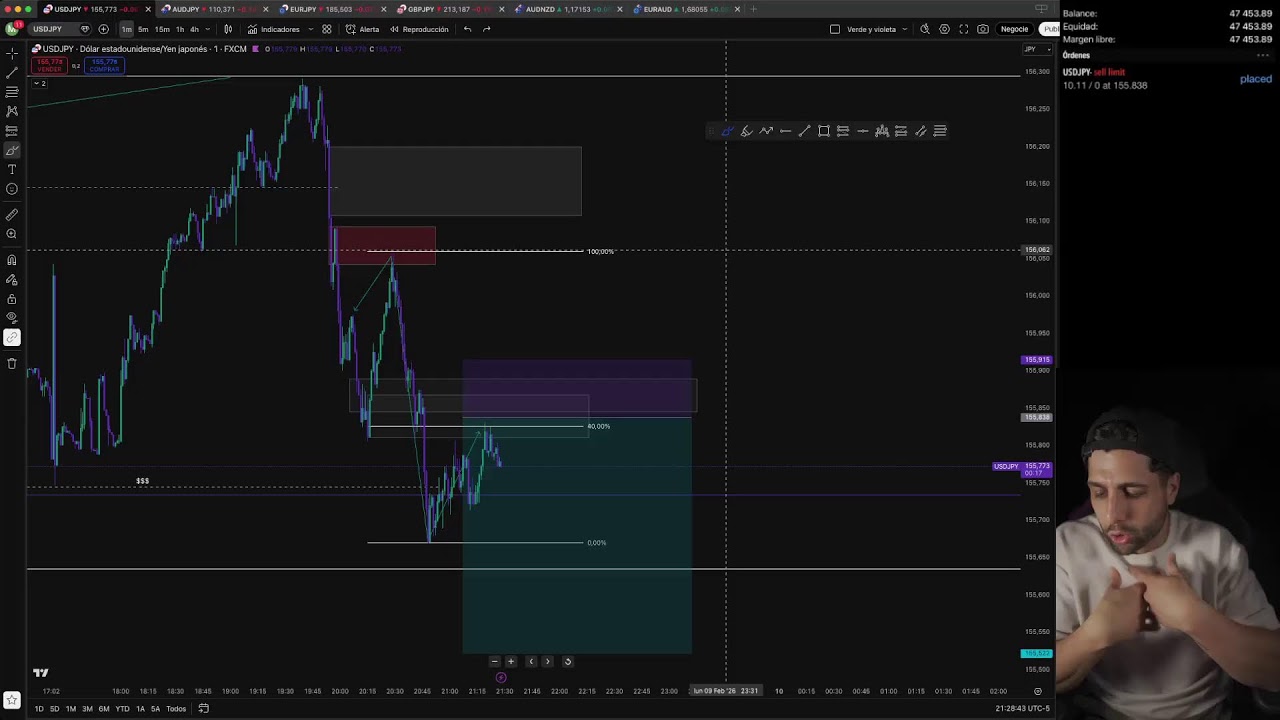
Task: Open chart settings hexagon gear icon
Action: click(944, 29)
